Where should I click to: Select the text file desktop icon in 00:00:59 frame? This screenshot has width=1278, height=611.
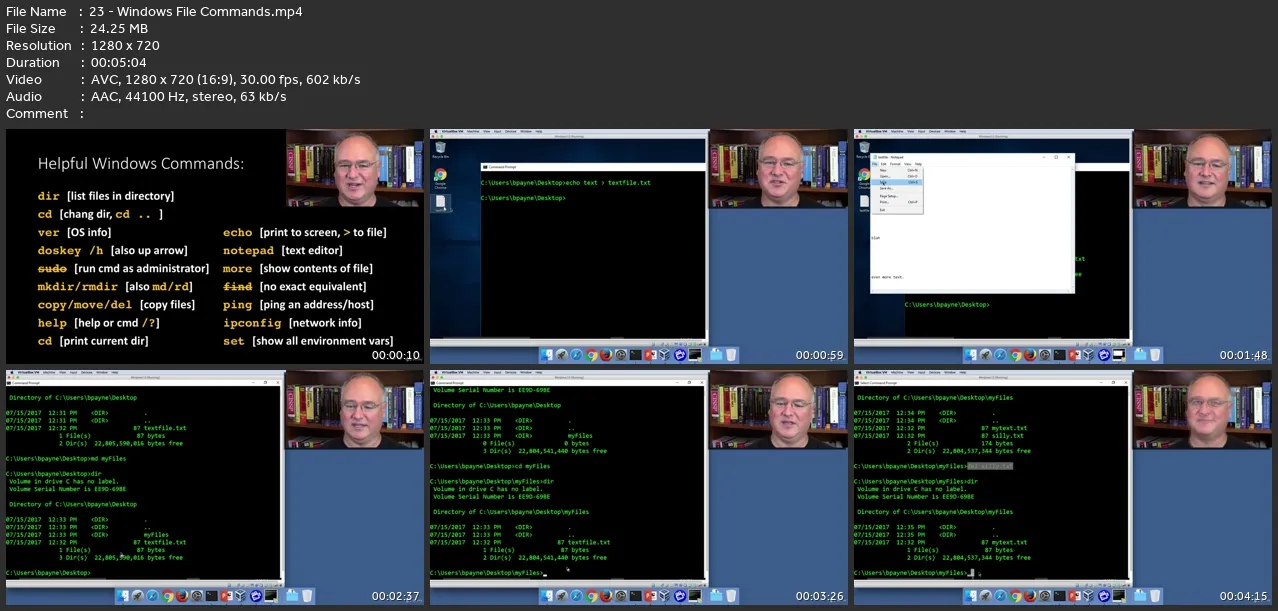[440, 203]
